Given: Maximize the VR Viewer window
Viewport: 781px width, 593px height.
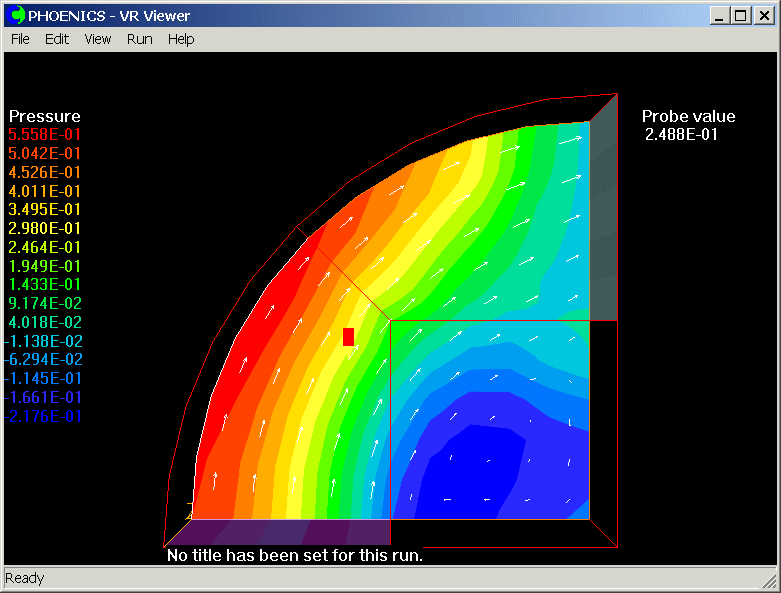Looking at the screenshot, I should click(740, 16).
